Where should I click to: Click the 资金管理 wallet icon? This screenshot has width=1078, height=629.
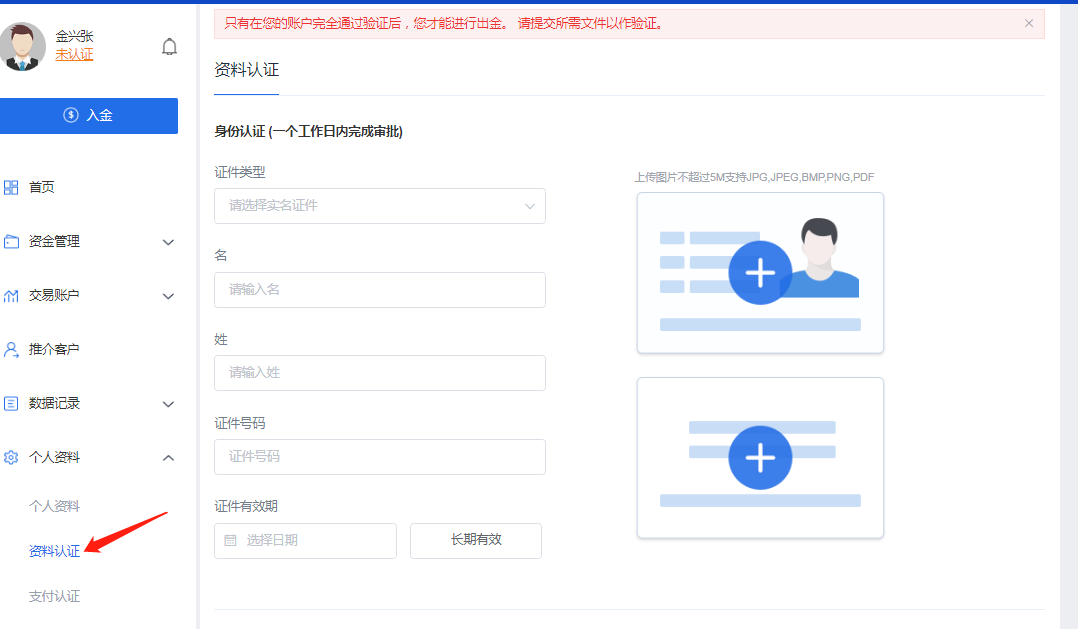(x=11, y=241)
